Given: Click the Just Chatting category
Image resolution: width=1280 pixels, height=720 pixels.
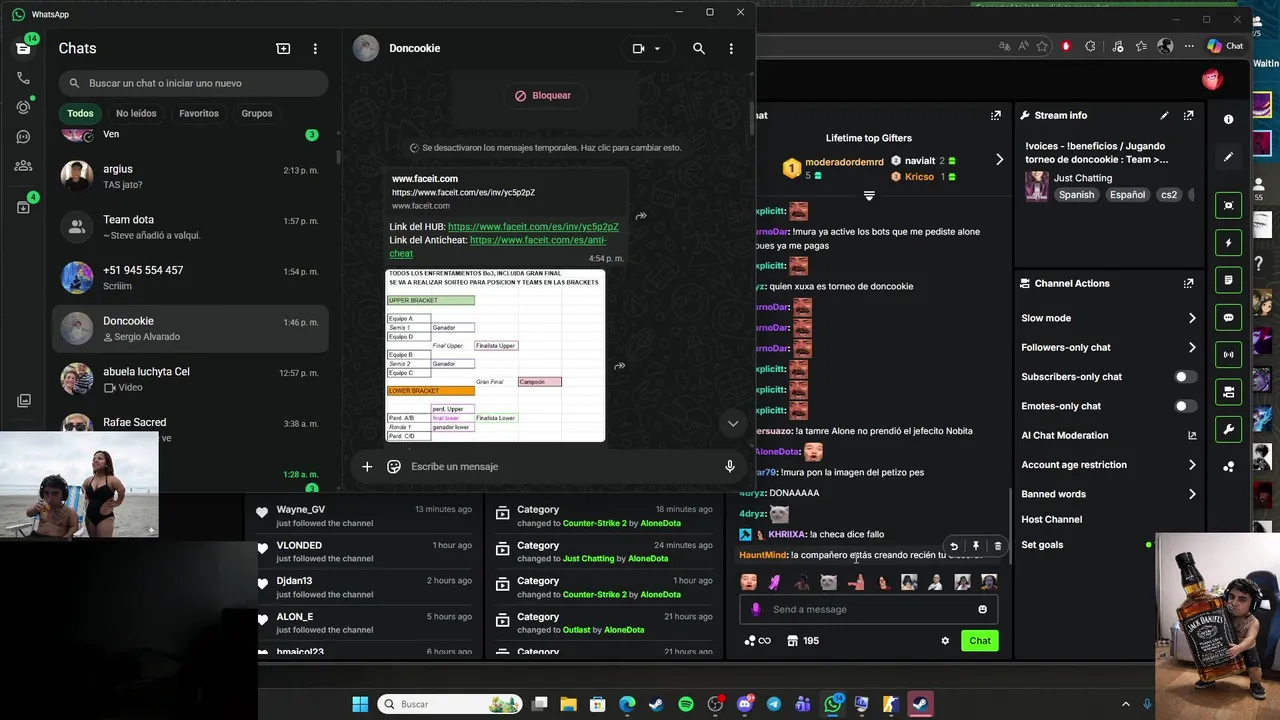Looking at the screenshot, I should tap(1083, 178).
